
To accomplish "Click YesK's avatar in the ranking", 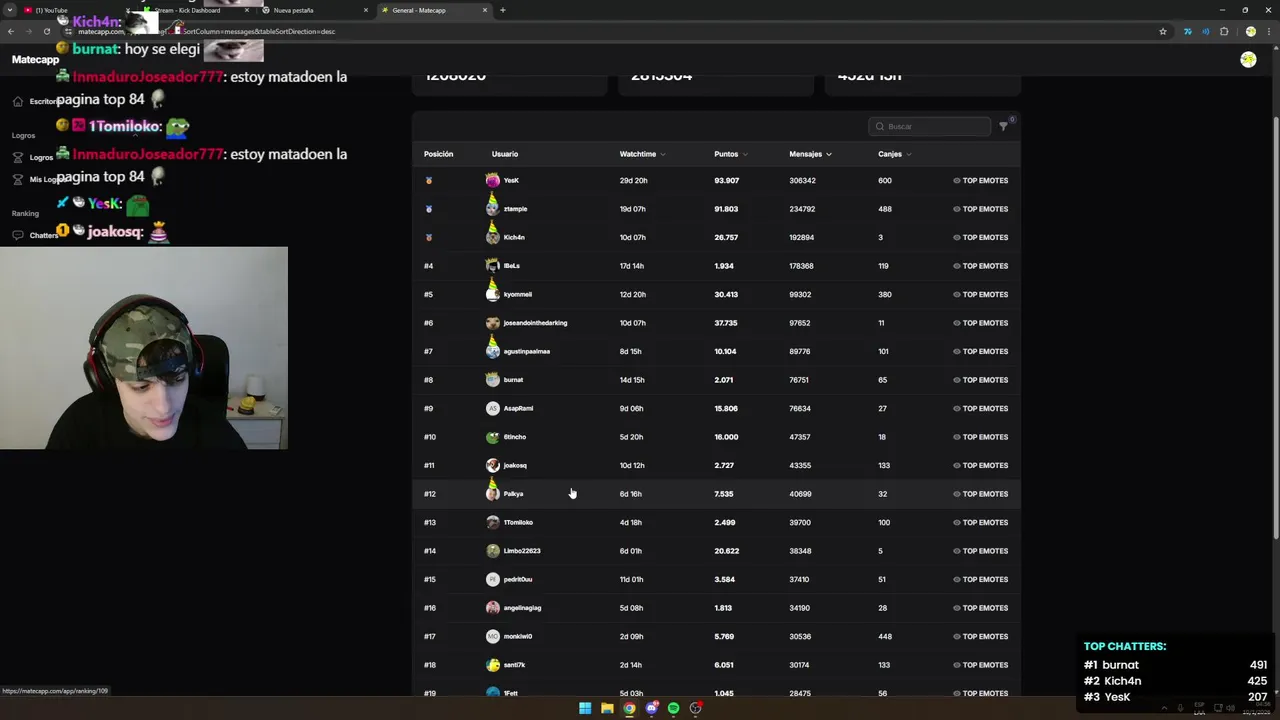I will click(x=492, y=180).
